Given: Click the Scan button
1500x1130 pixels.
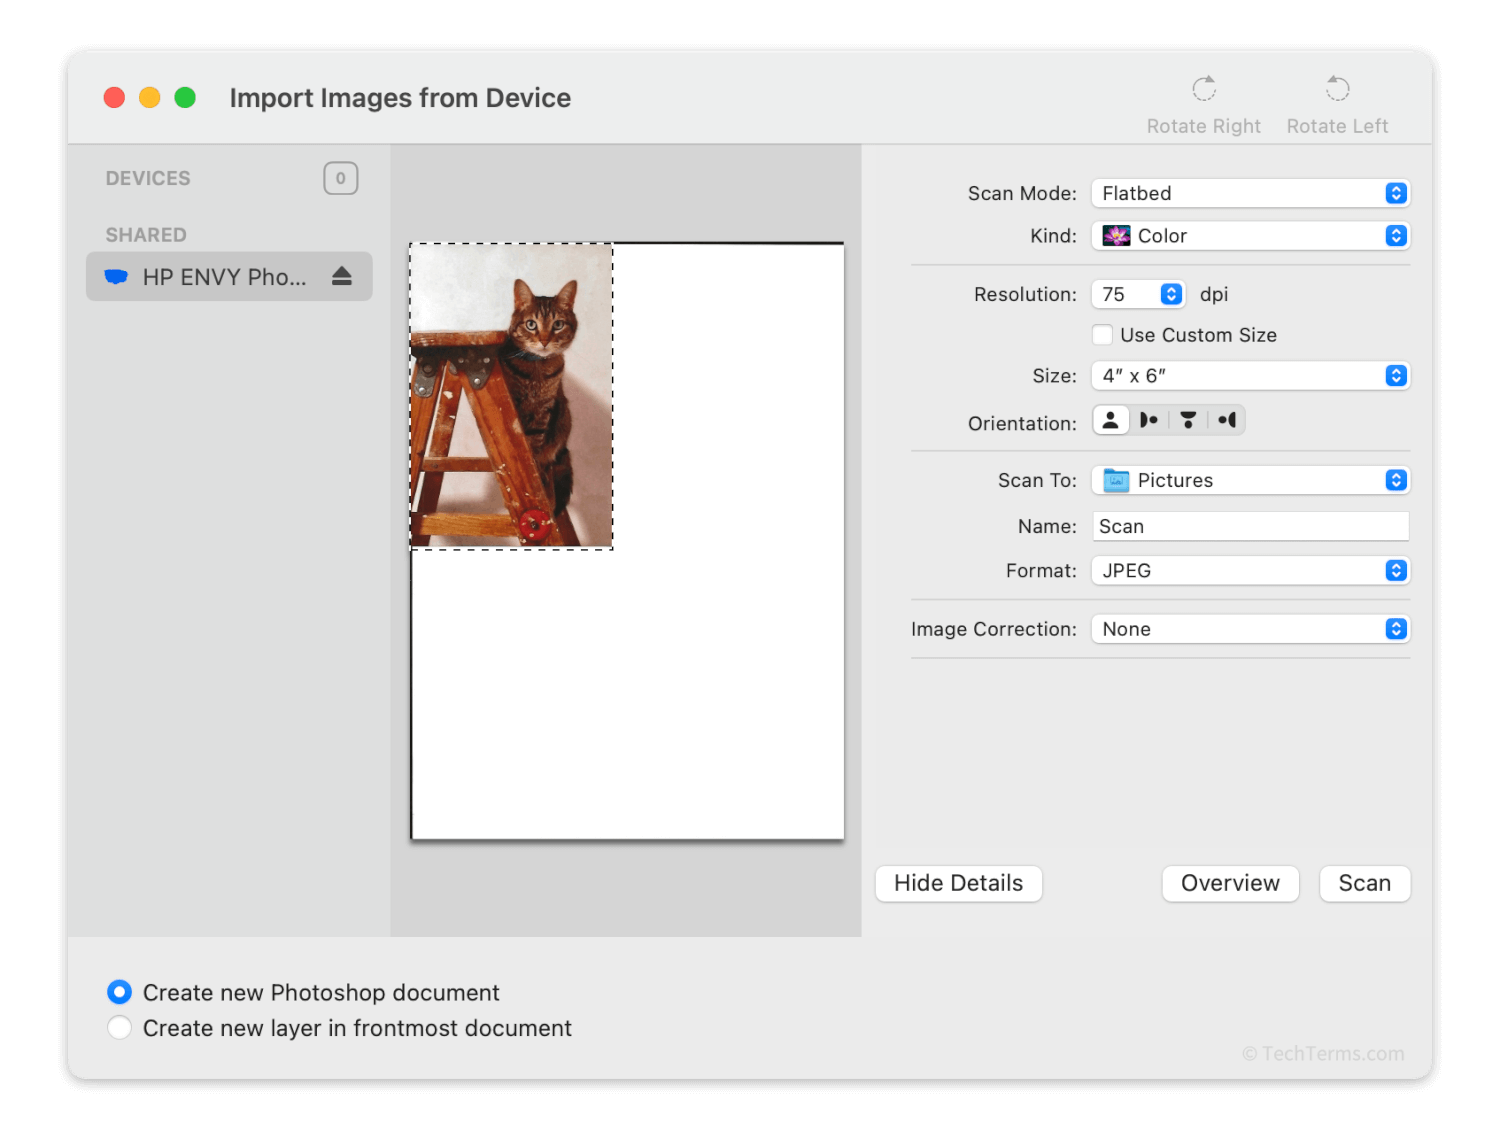Looking at the screenshot, I should (1365, 884).
